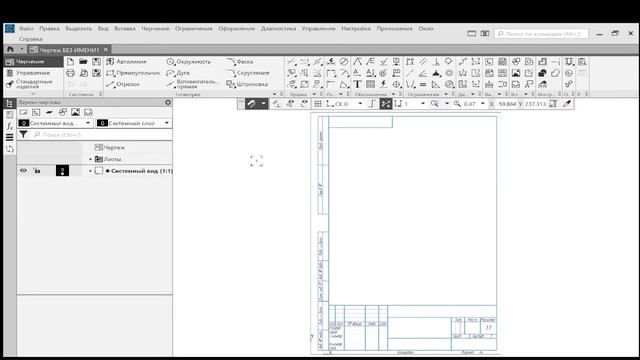This screenshot has width=640, height=360.
Task: Open the Файл menu
Action: pyautogui.click(x=26, y=29)
